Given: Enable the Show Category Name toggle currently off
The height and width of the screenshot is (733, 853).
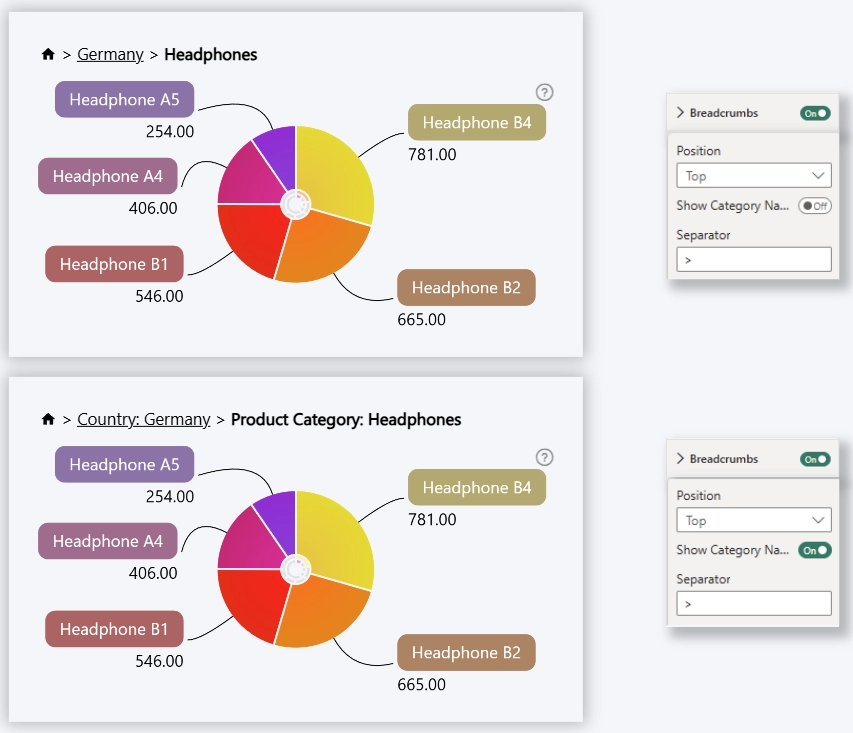Looking at the screenshot, I should tap(814, 206).
